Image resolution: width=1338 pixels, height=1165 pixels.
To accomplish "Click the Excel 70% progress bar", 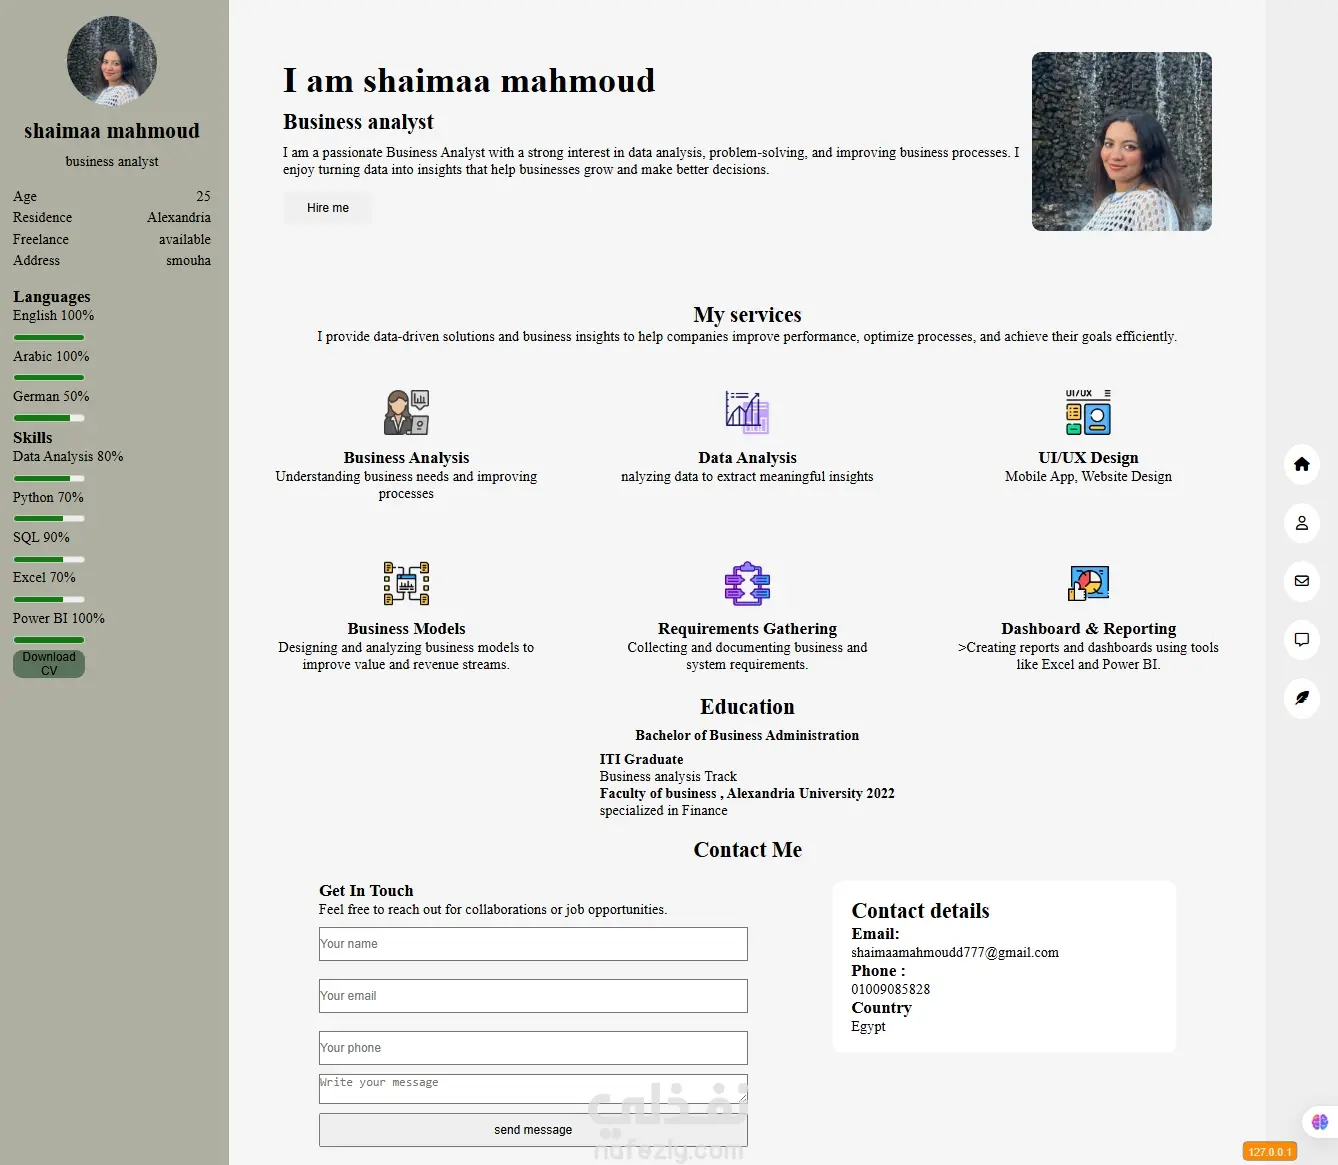I will coord(49,599).
